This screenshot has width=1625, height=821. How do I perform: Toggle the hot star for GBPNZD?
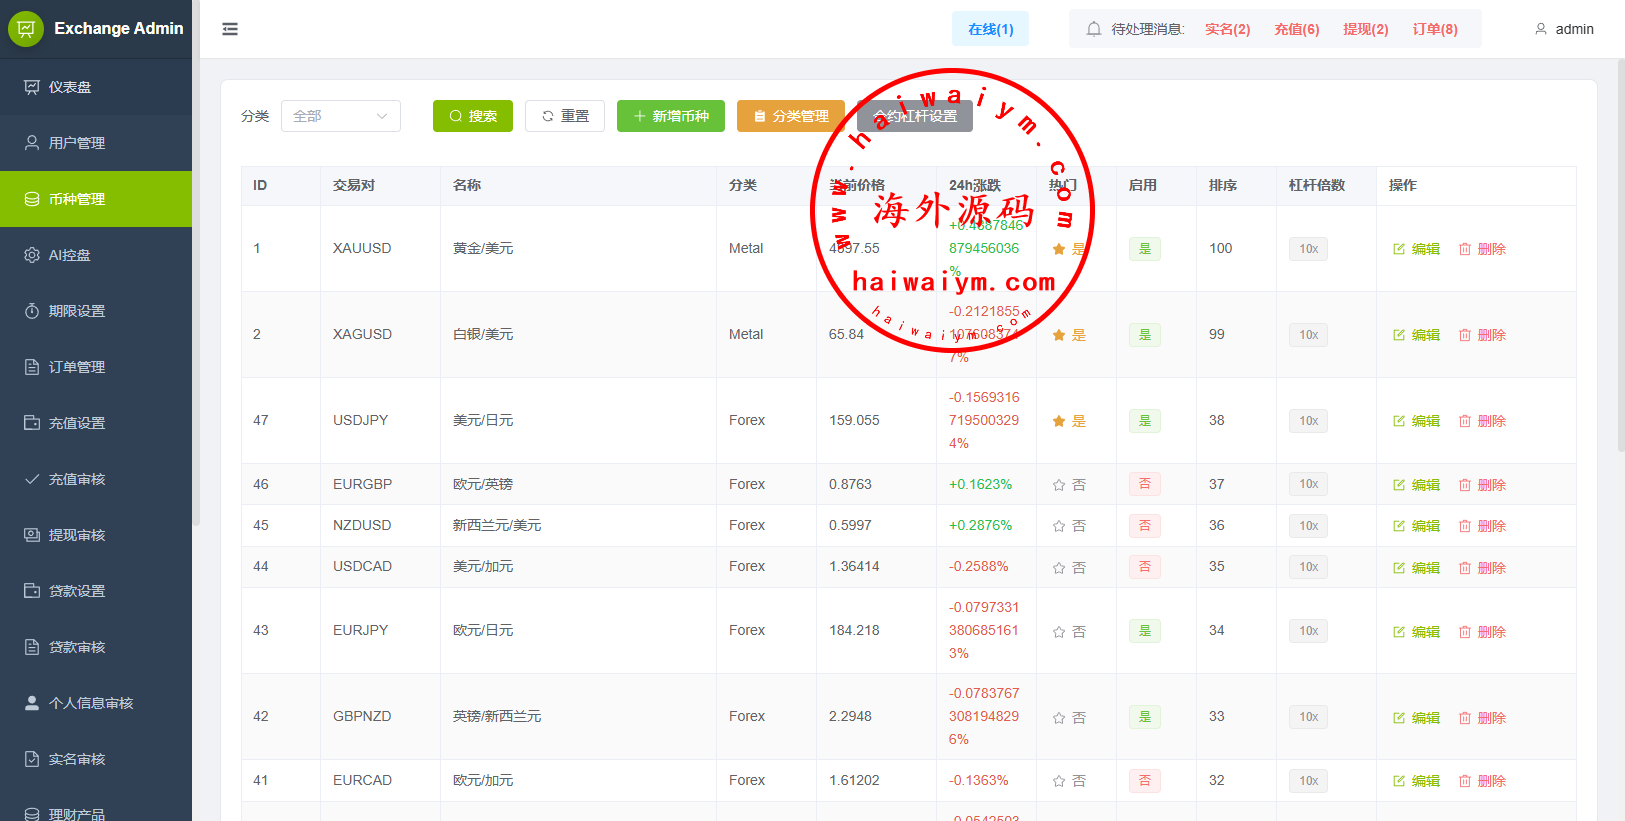point(1059,718)
